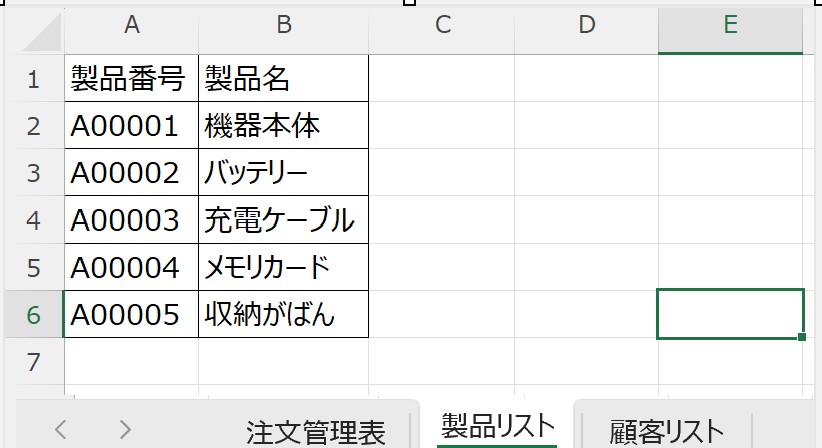Switch to the 注文管理表 sheet tab
Viewport: 822px width, 448px height.
coord(315,431)
